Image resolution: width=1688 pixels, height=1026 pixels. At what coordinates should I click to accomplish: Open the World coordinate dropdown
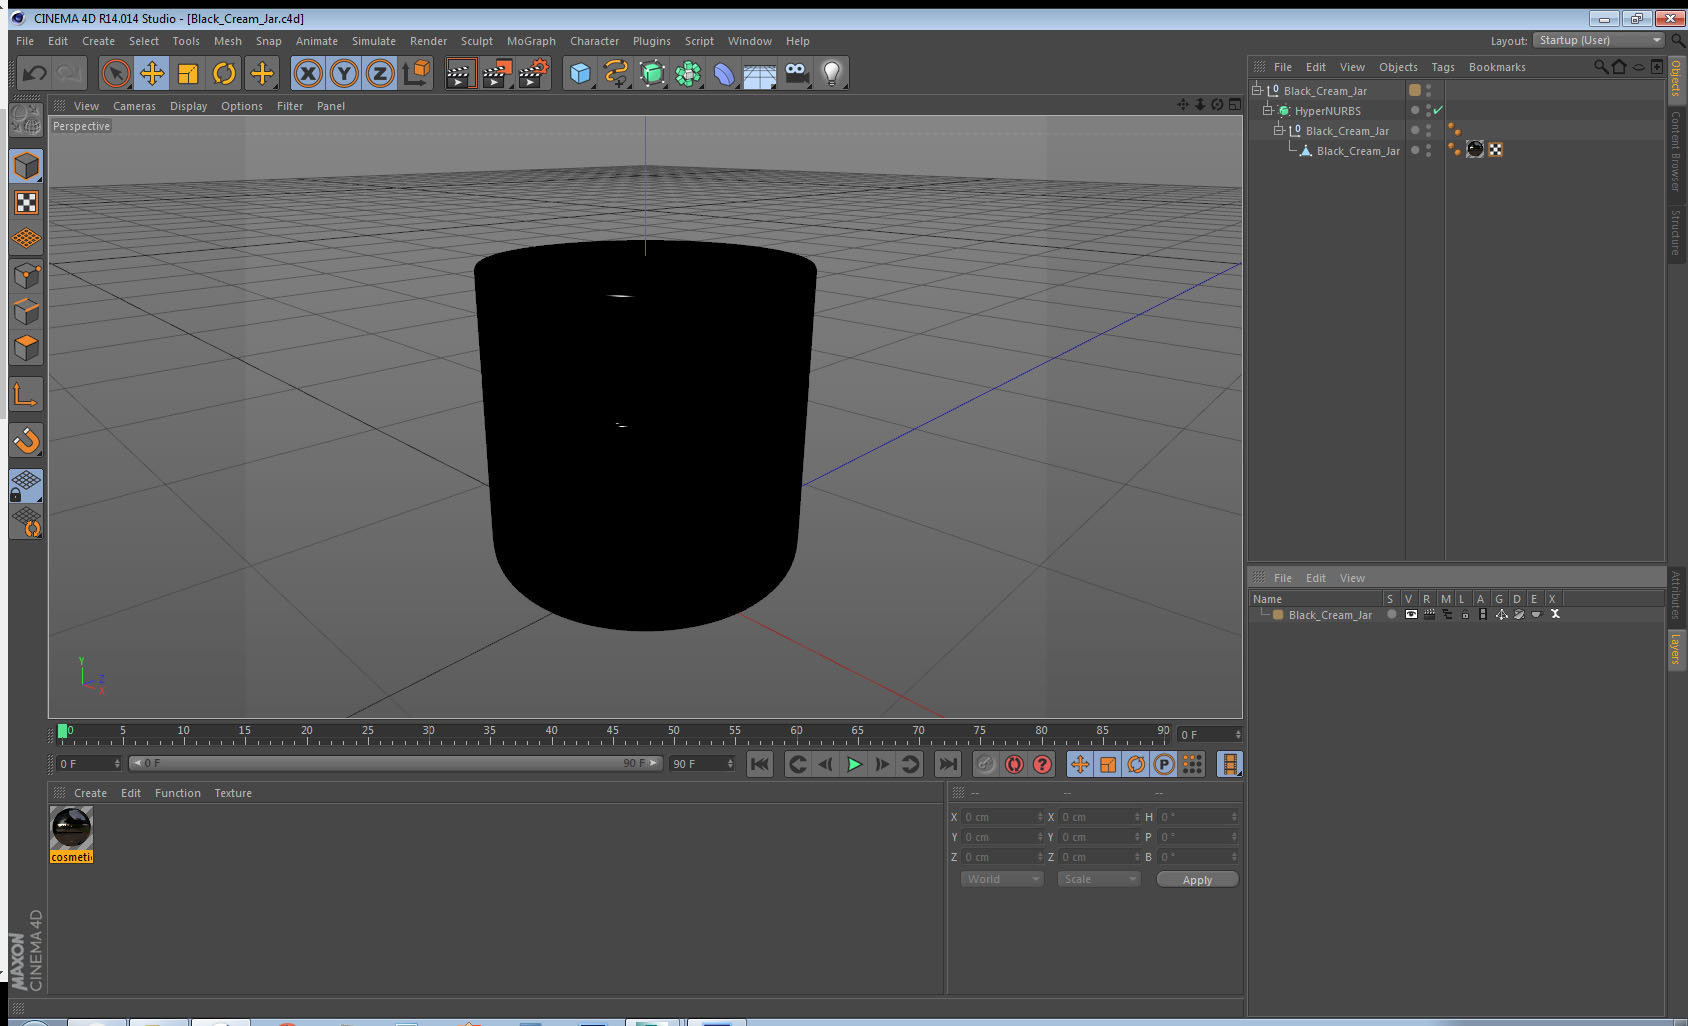(1002, 879)
